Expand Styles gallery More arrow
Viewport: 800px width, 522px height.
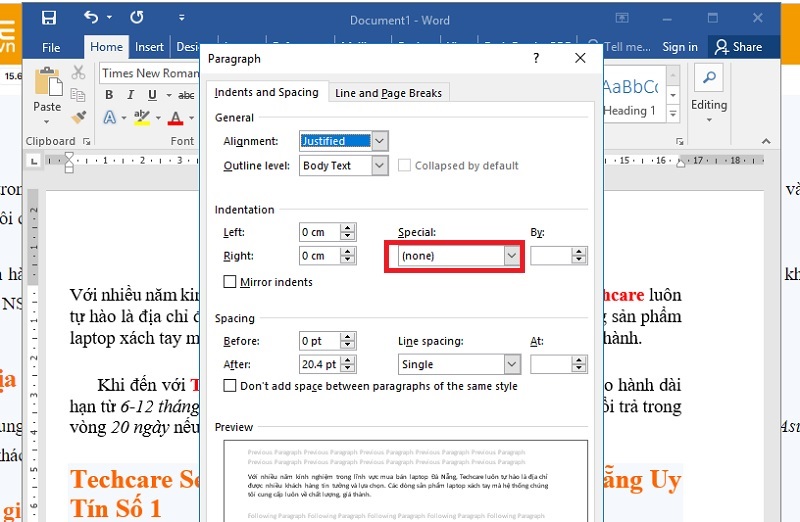point(673,113)
